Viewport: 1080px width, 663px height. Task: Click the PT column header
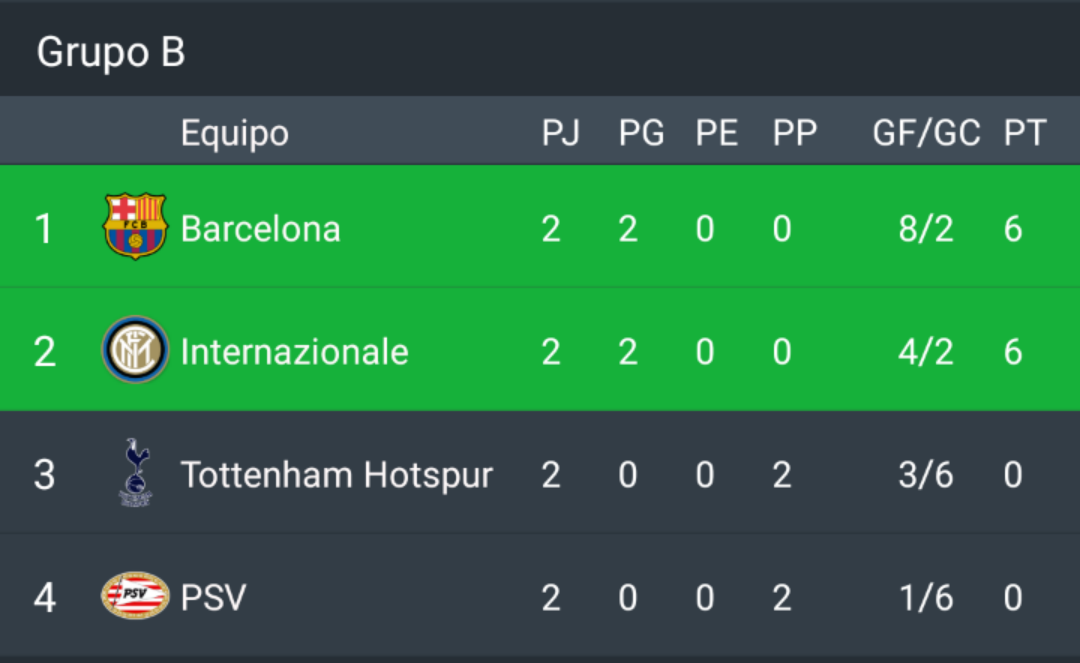(x=1025, y=132)
